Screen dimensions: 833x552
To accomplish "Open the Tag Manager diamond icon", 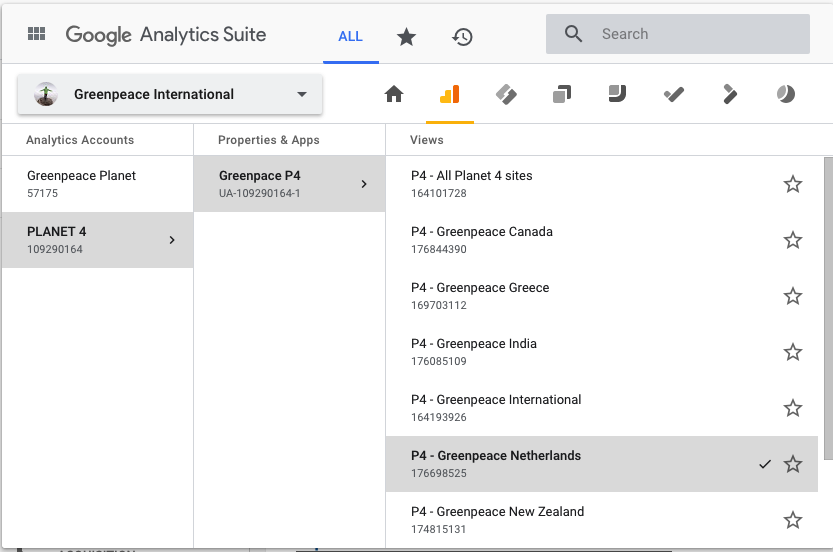I will pyautogui.click(x=506, y=95).
